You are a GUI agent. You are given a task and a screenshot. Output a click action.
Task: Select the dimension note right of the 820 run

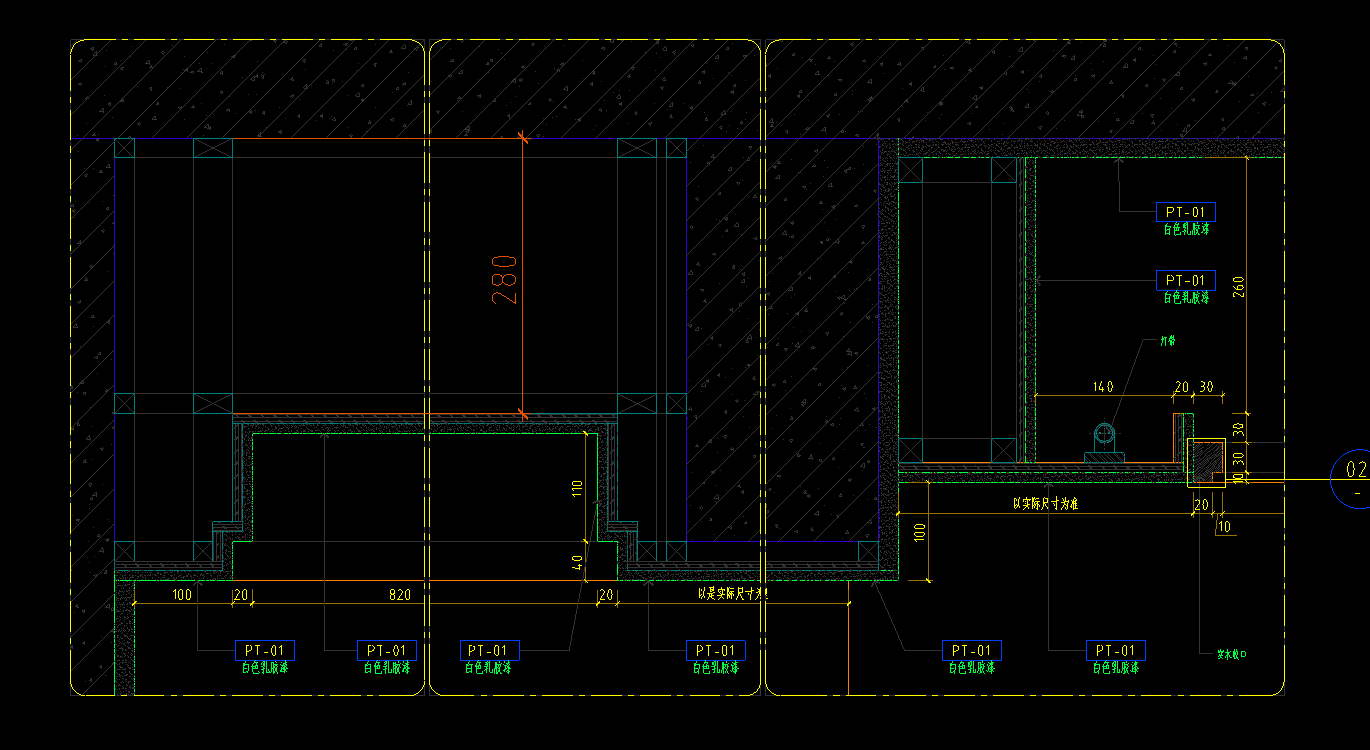coord(735,594)
